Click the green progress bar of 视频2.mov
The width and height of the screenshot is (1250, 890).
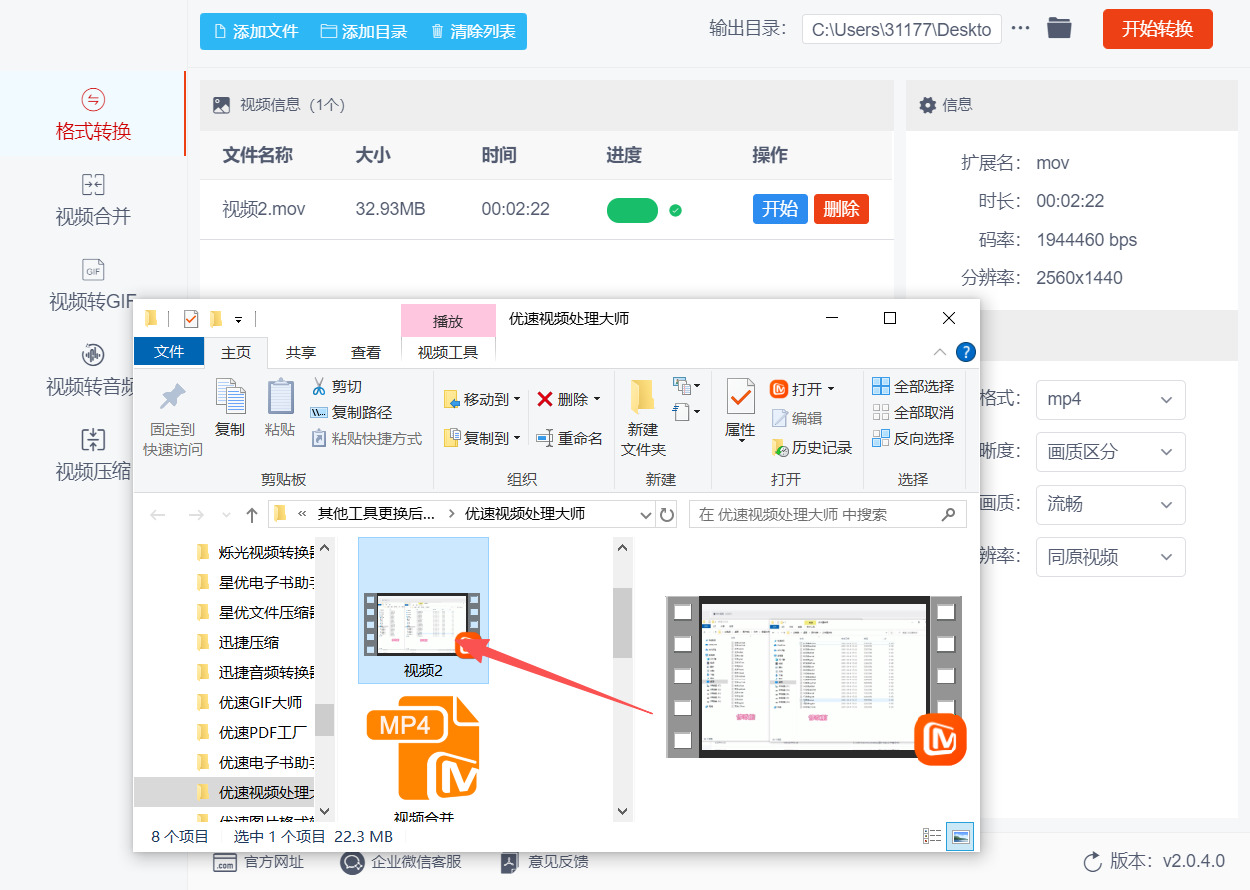pyautogui.click(x=632, y=210)
